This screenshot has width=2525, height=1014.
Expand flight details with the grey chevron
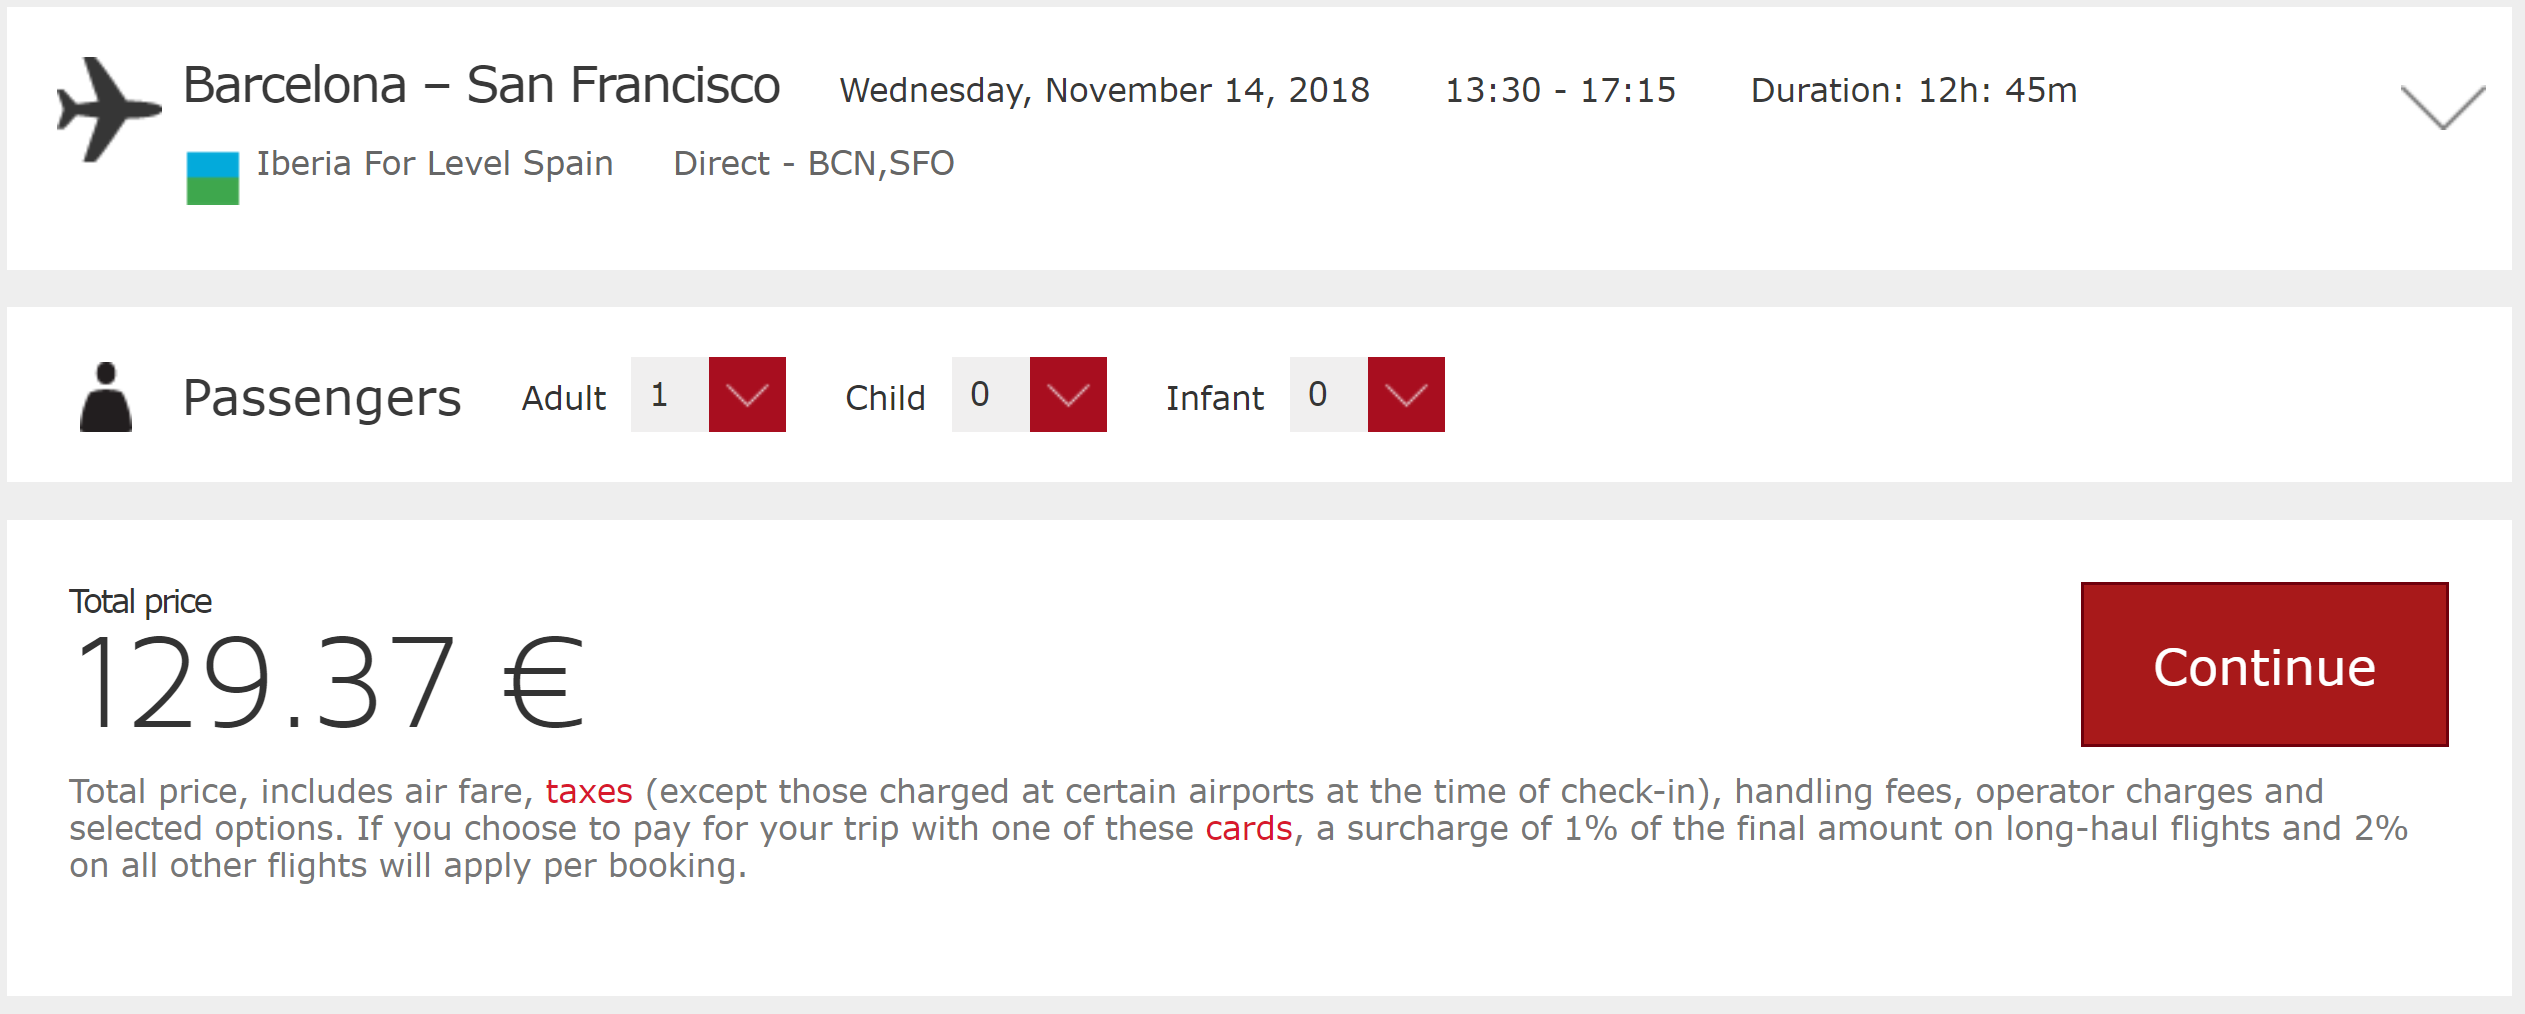click(x=2443, y=107)
